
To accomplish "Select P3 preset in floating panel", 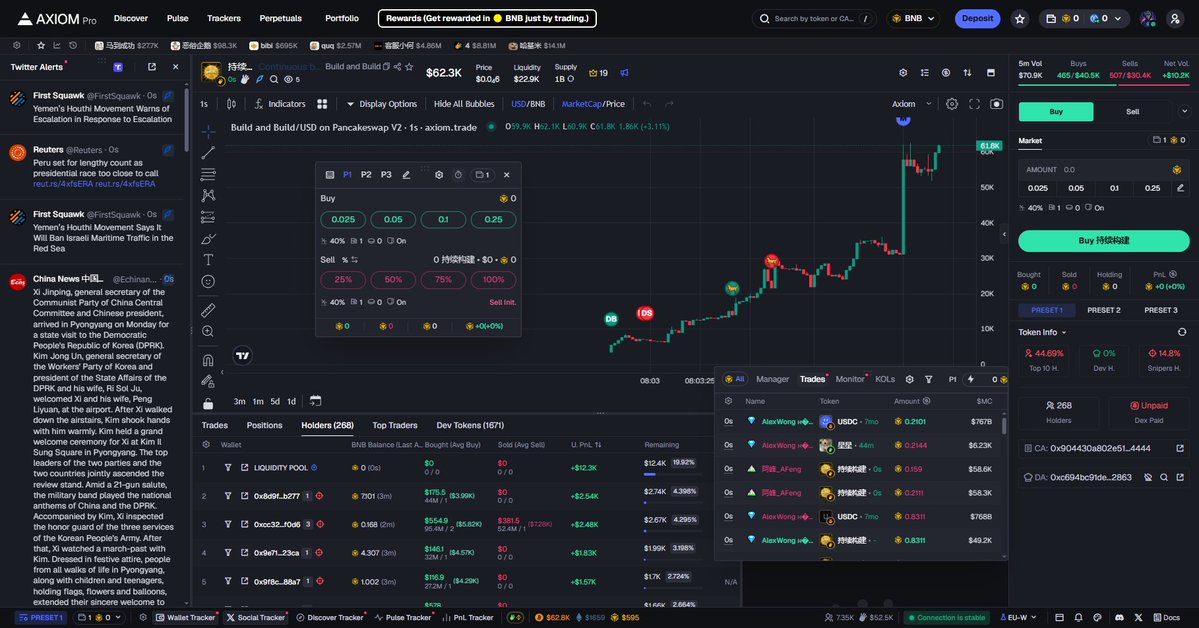I will 386,175.
